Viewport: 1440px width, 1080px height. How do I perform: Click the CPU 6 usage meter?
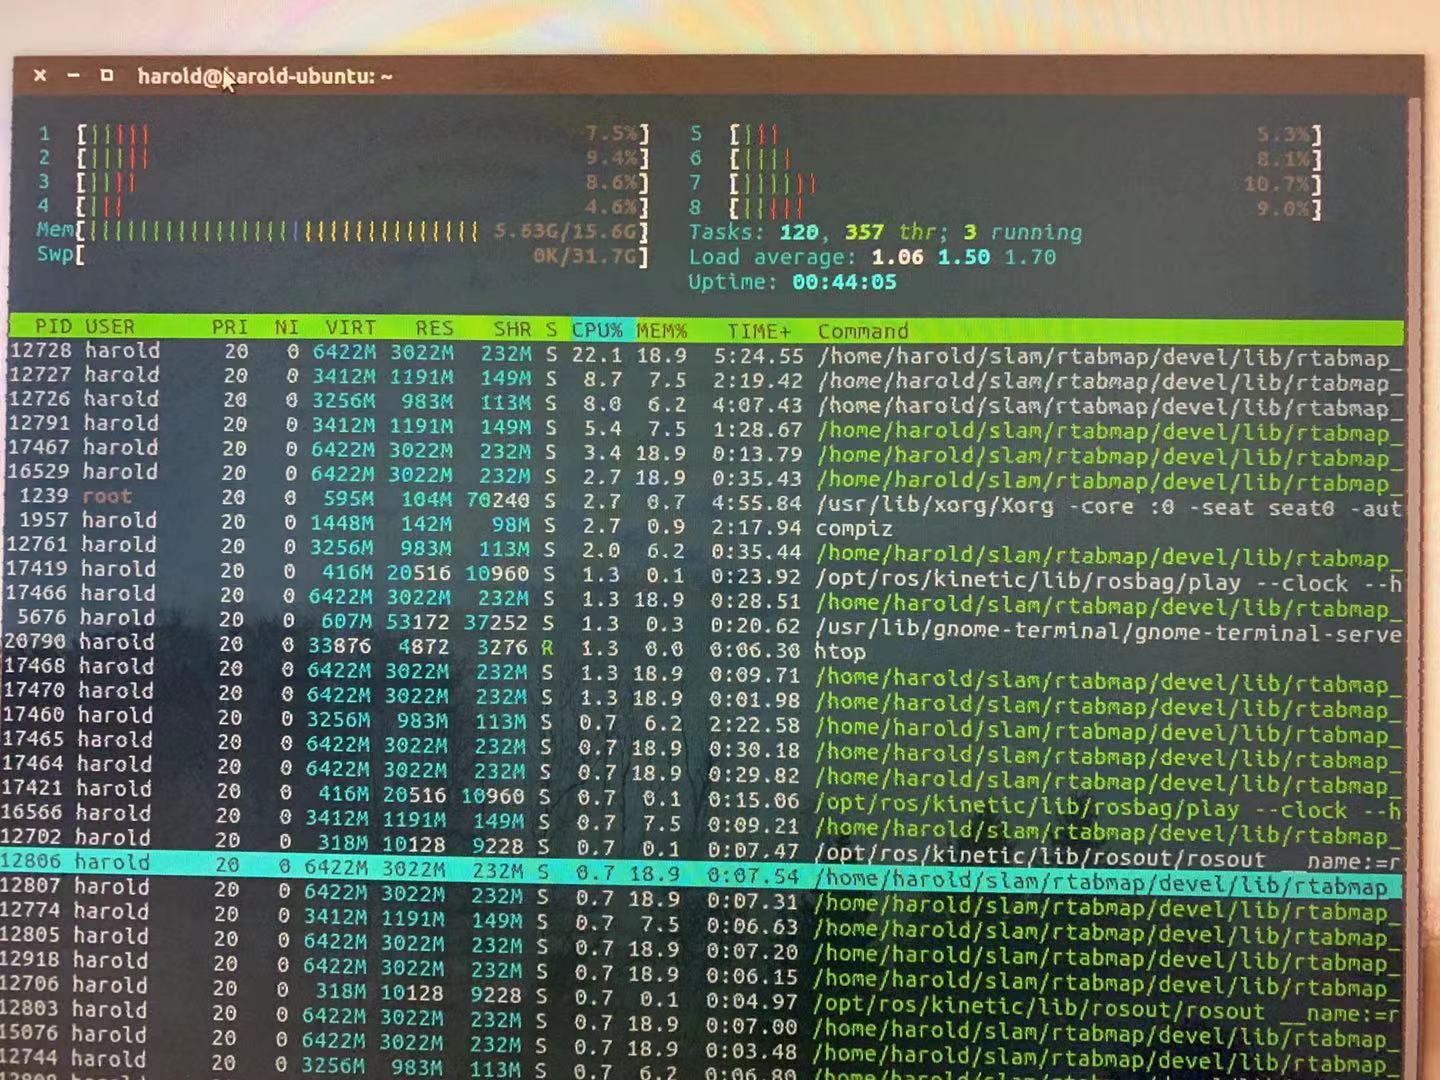(1006, 159)
